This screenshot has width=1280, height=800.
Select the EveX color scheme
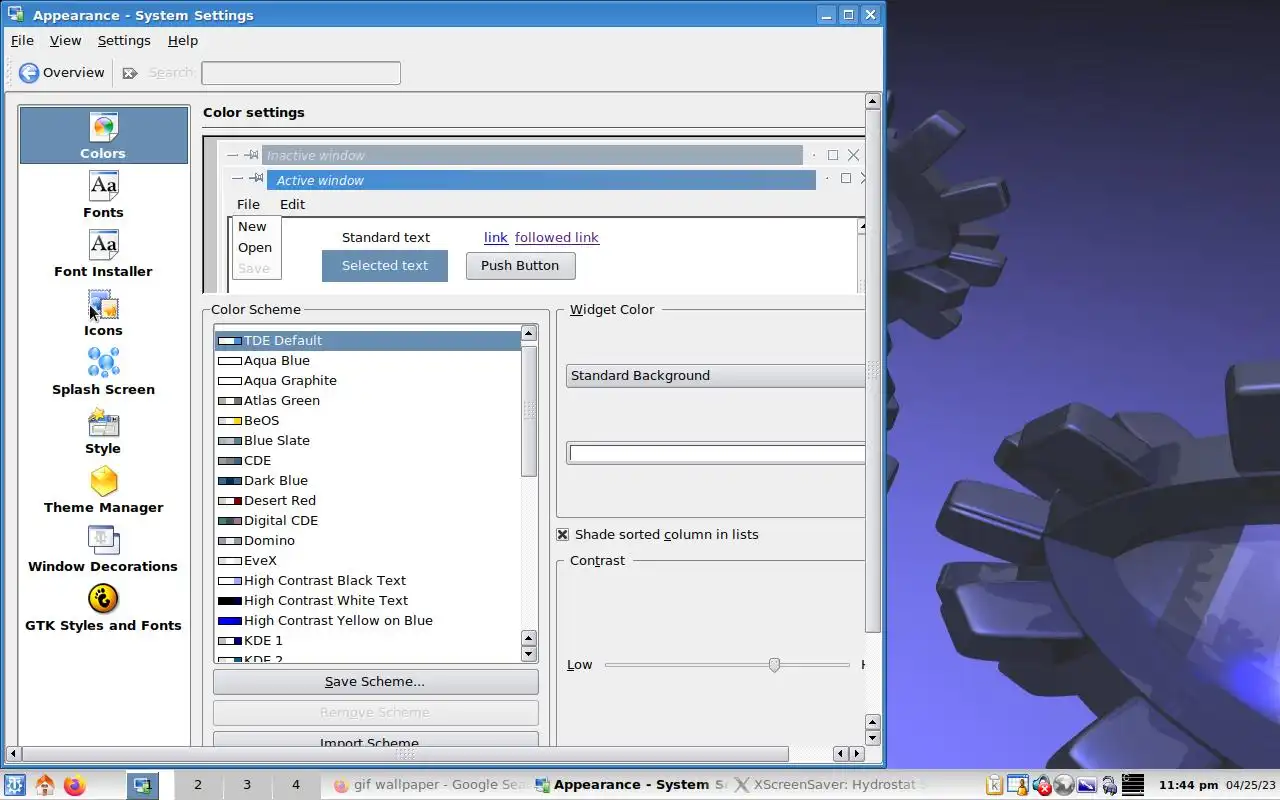click(x=367, y=561)
